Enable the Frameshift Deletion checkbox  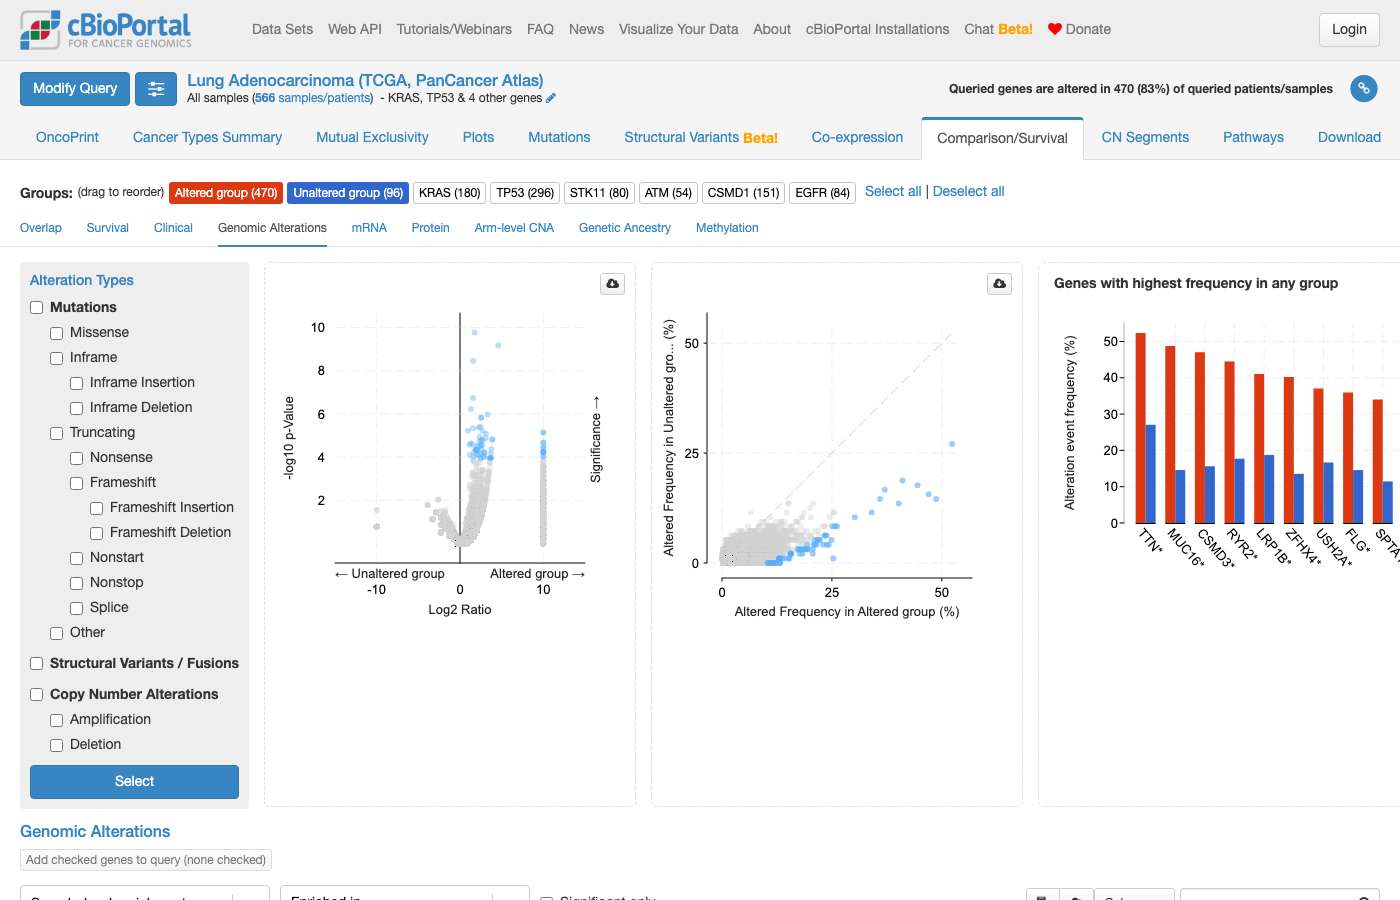click(97, 533)
